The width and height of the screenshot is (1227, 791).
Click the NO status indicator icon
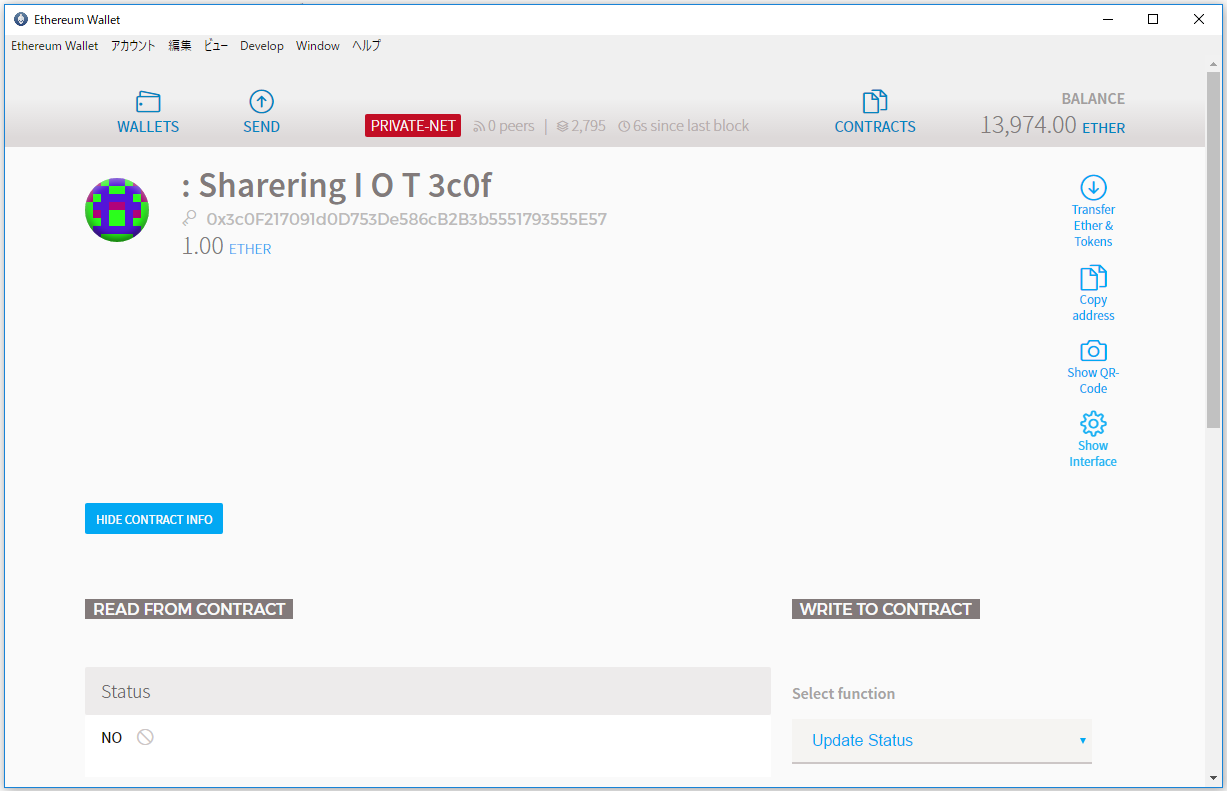coord(145,737)
